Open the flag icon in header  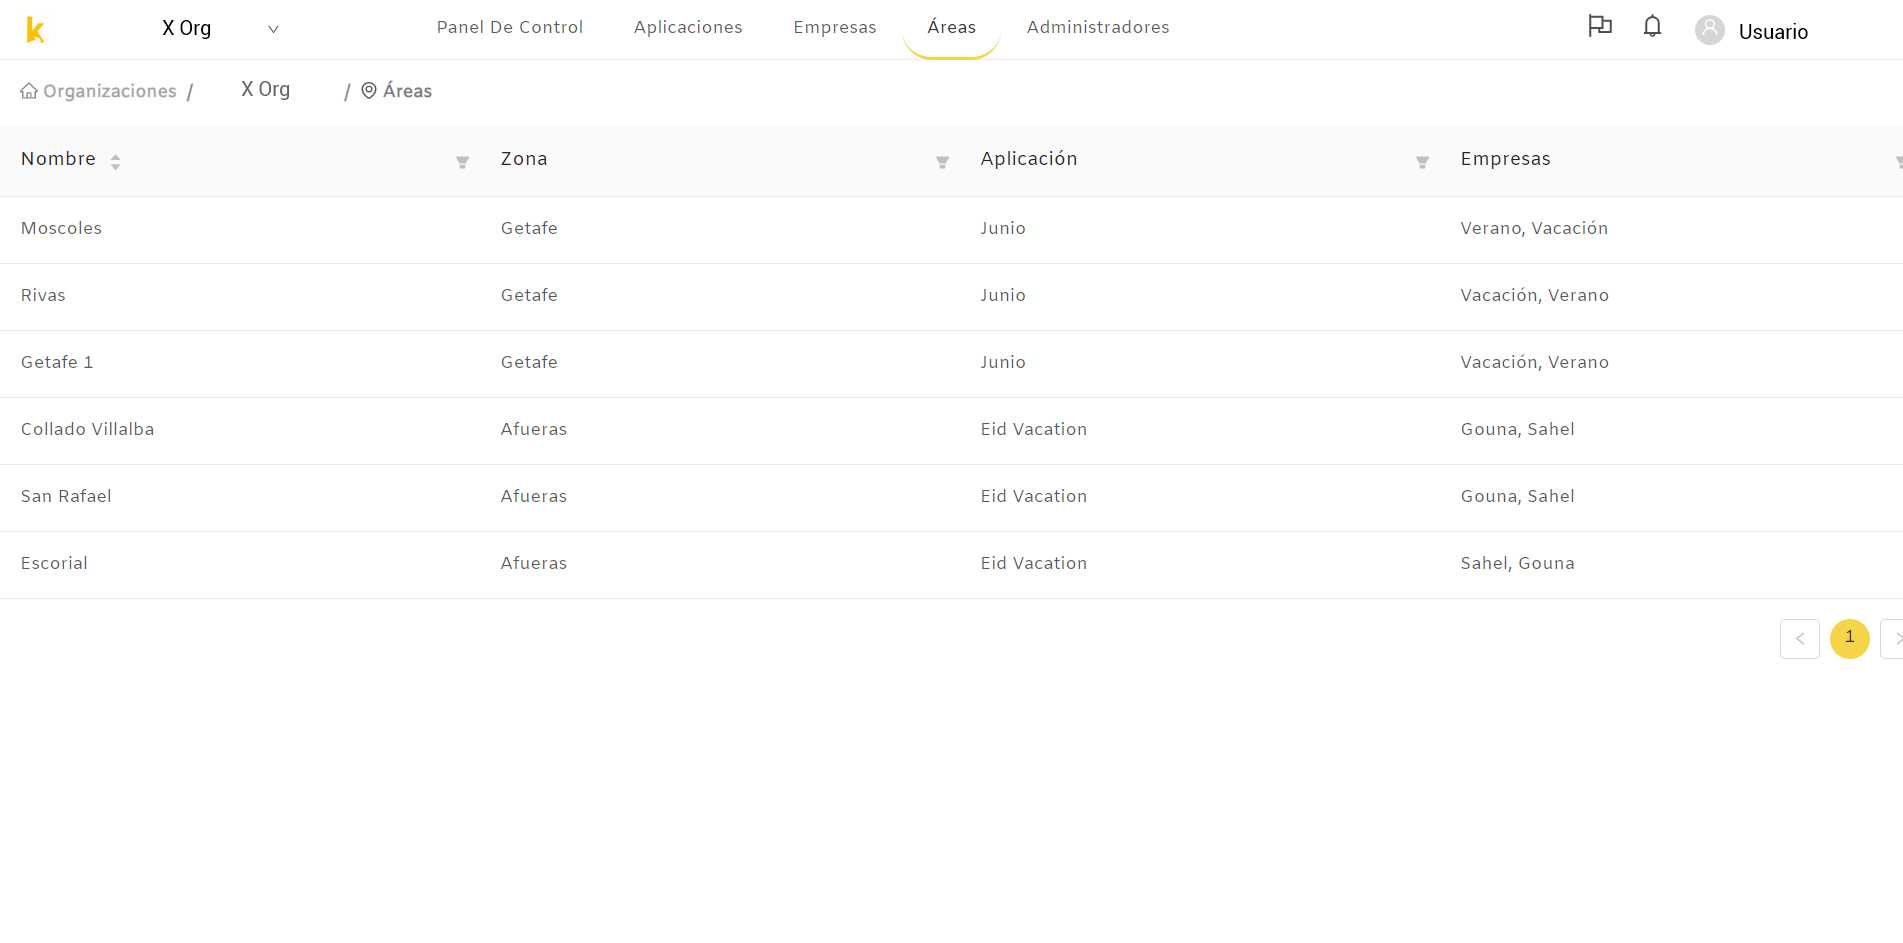pos(1600,26)
